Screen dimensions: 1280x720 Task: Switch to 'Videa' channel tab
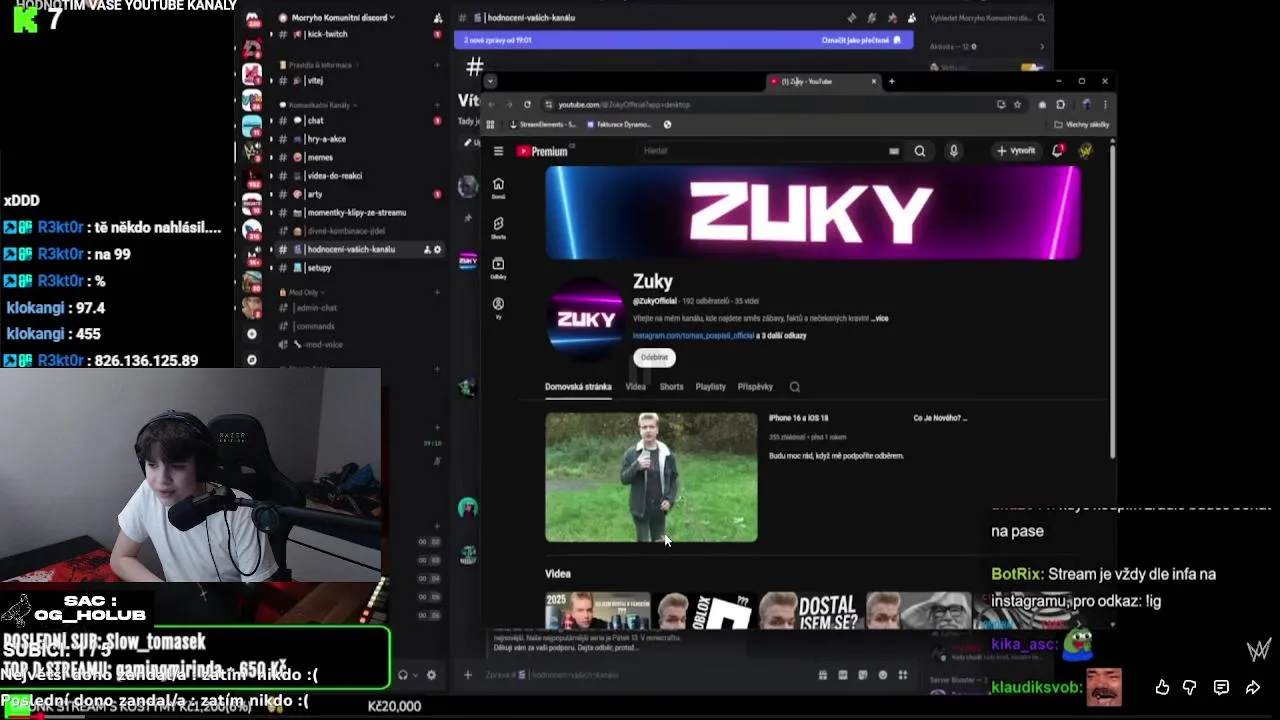pyautogui.click(x=635, y=387)
